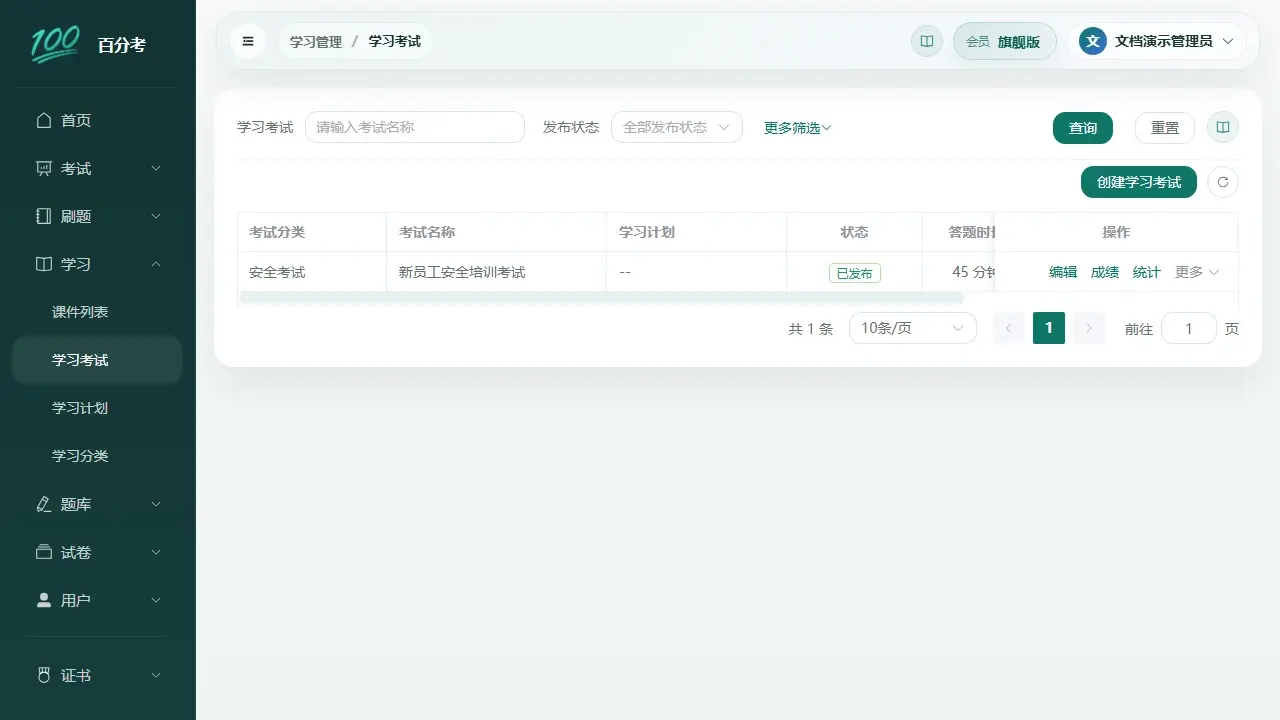
Task: Focus the 请输入考试名称 search field
Action: [415, 127]
